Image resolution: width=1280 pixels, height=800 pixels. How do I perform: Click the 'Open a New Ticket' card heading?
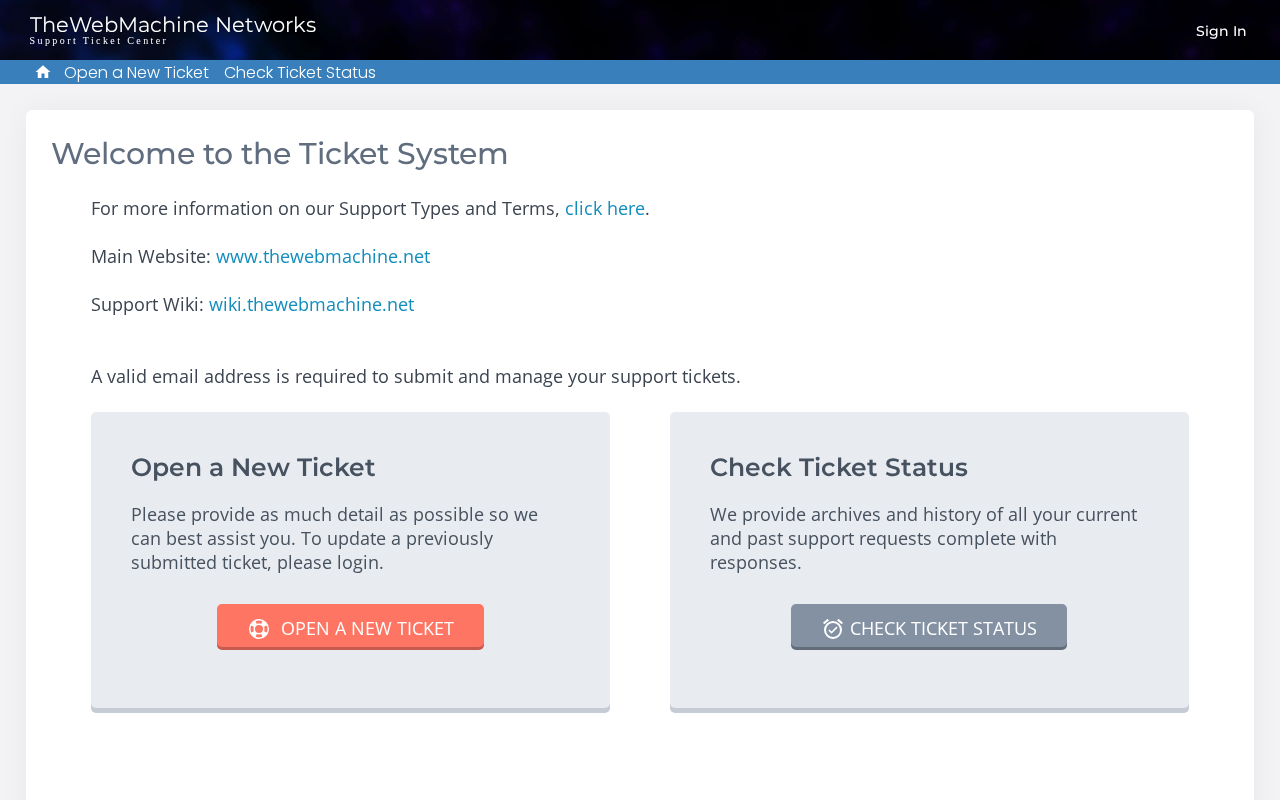click(253, 467)
